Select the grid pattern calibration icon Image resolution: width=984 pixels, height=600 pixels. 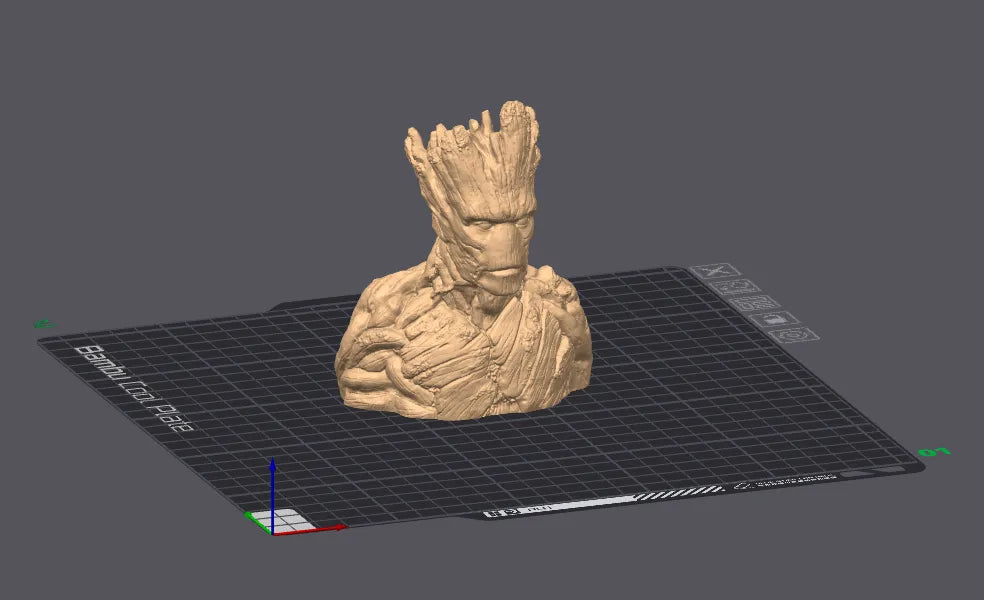point(753,303)
